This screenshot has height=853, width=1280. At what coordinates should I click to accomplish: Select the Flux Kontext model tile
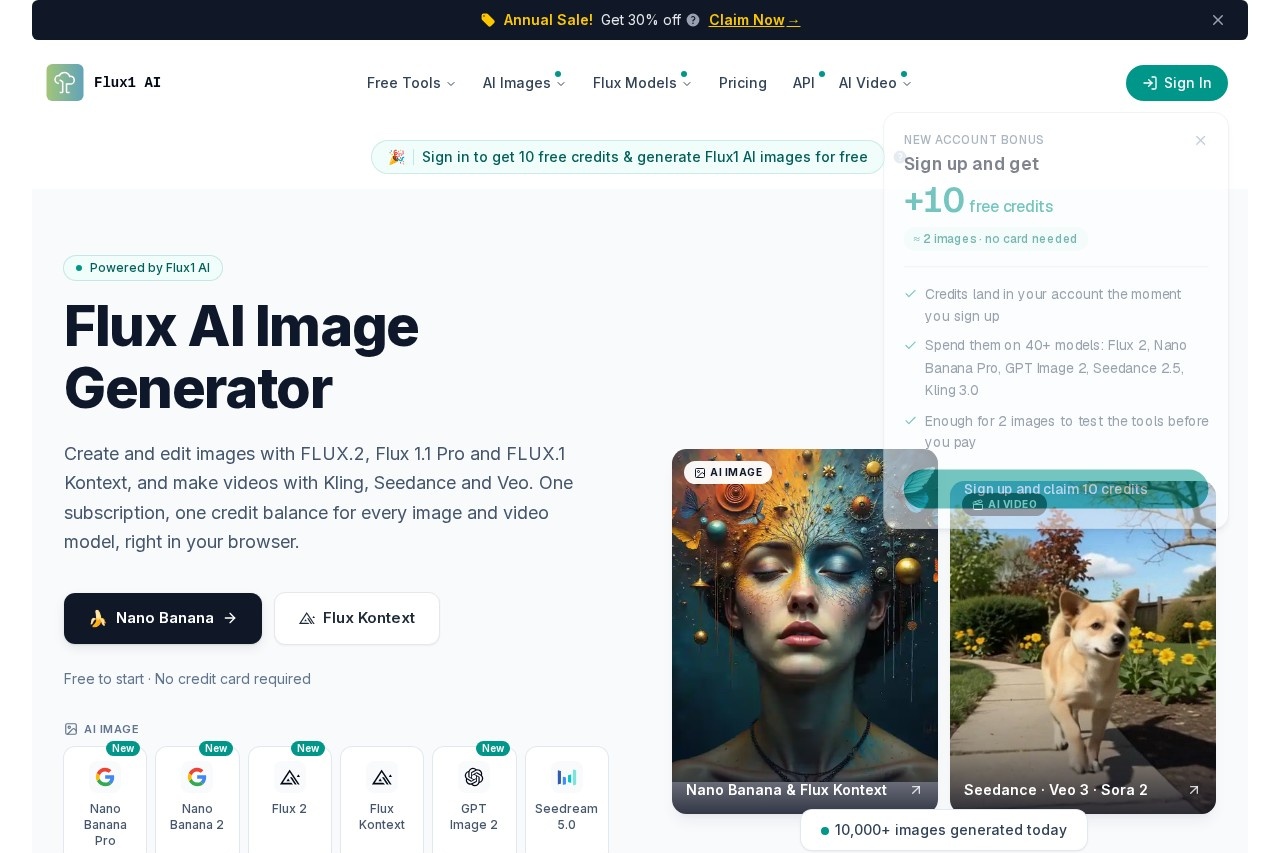pyautogui.click(x=382, y=800)
